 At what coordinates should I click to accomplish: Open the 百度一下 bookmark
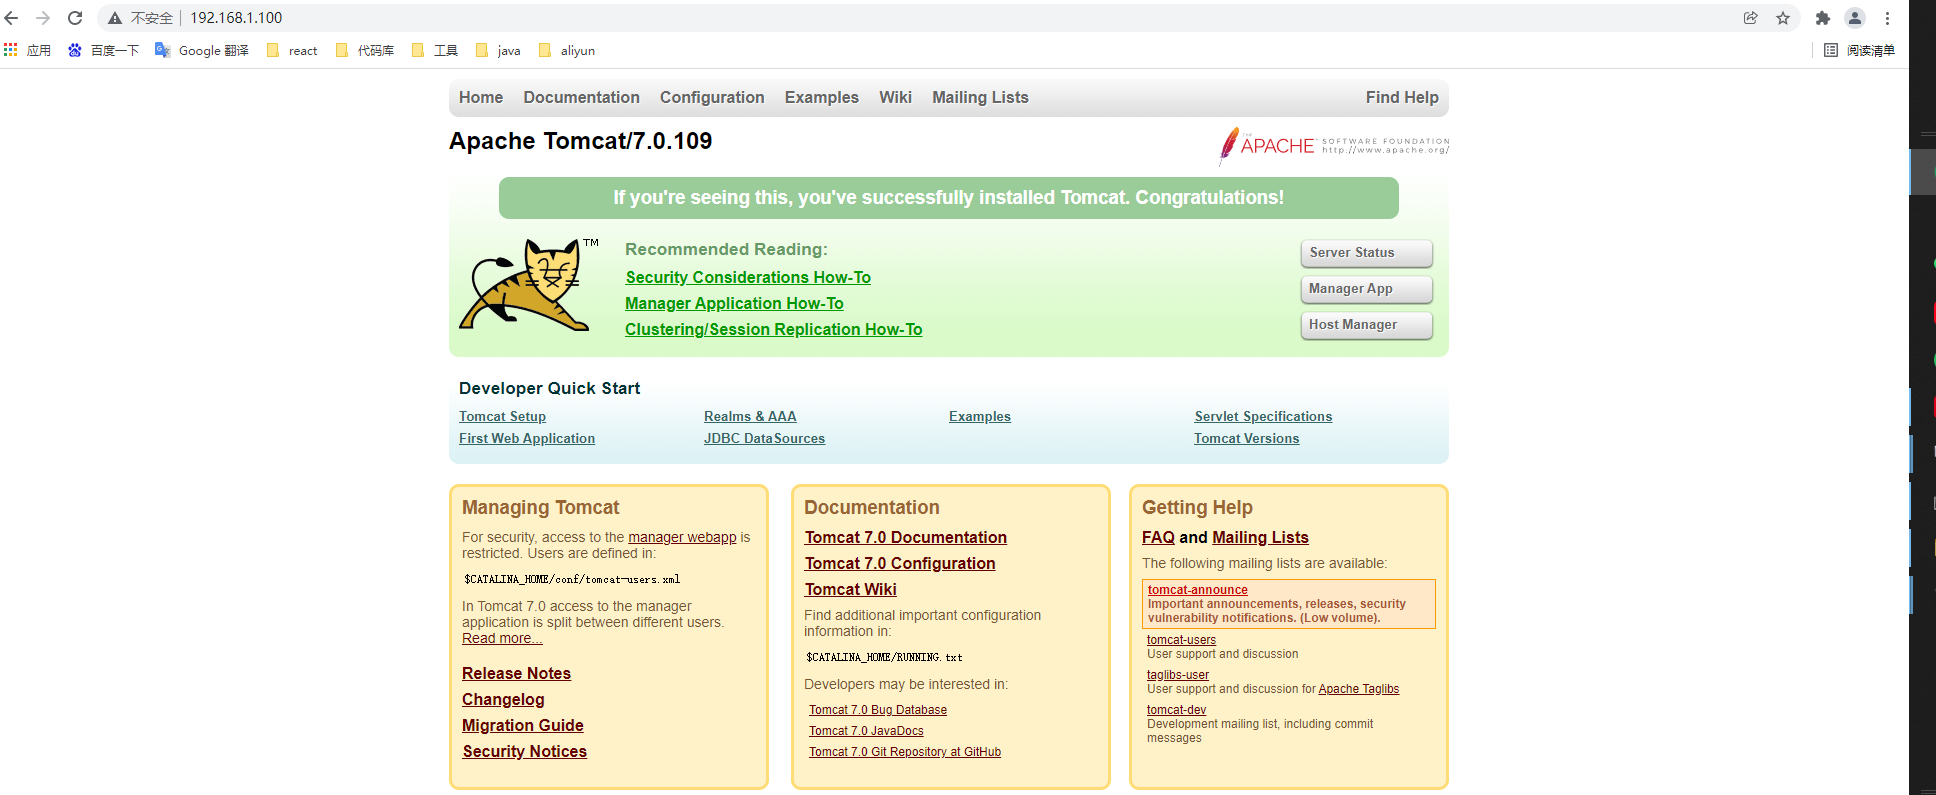[x=103, y=50]
